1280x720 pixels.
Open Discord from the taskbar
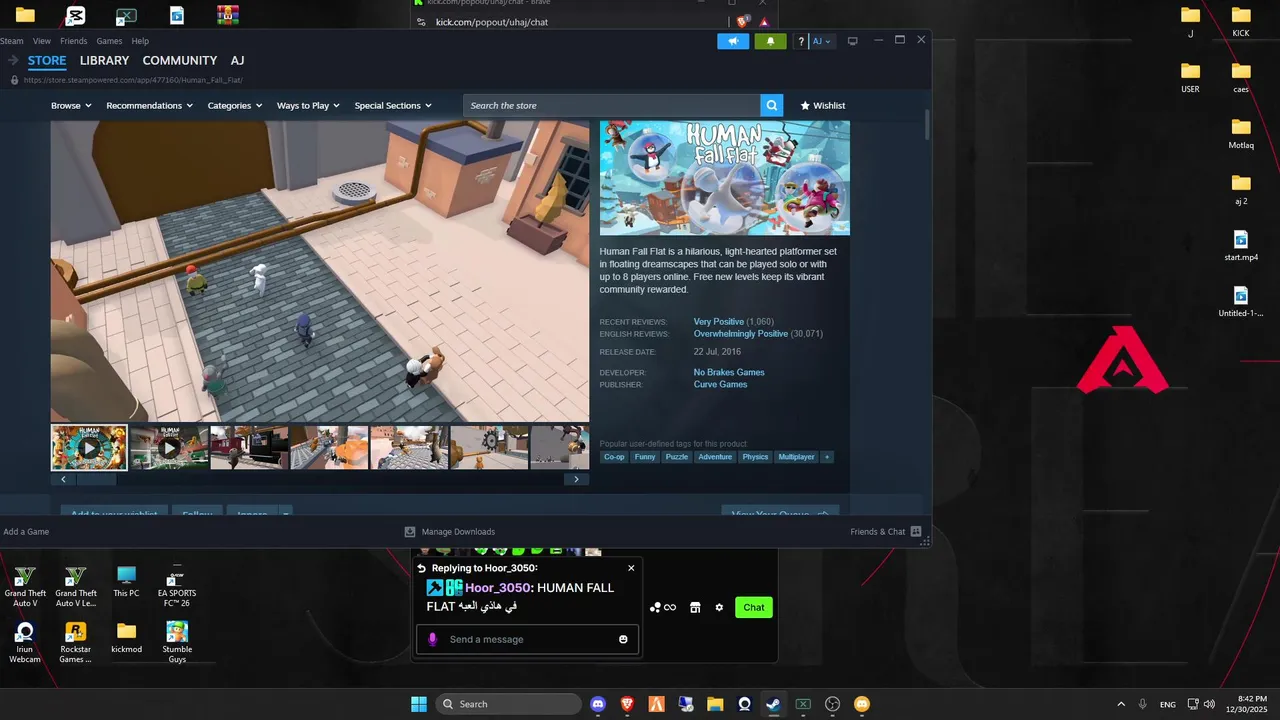(598, 704)
